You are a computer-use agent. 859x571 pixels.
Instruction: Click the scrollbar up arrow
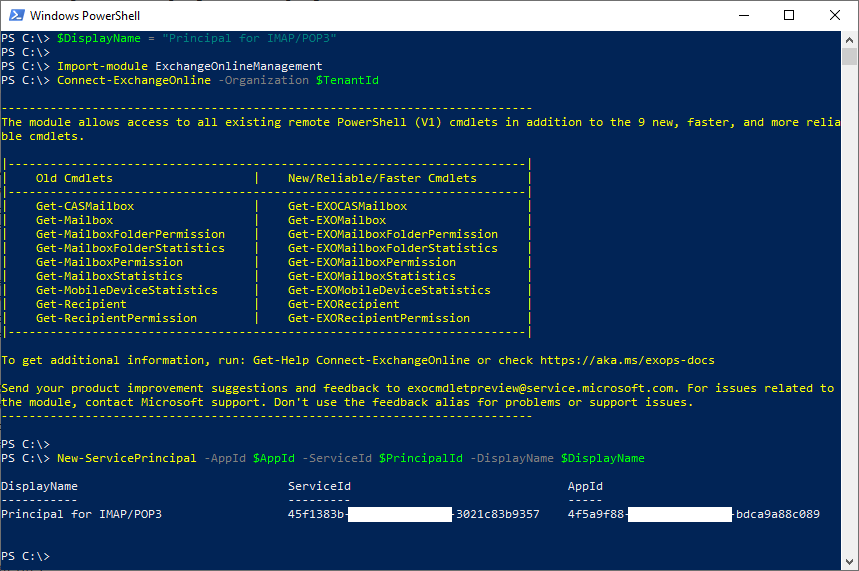pos(849,39)
